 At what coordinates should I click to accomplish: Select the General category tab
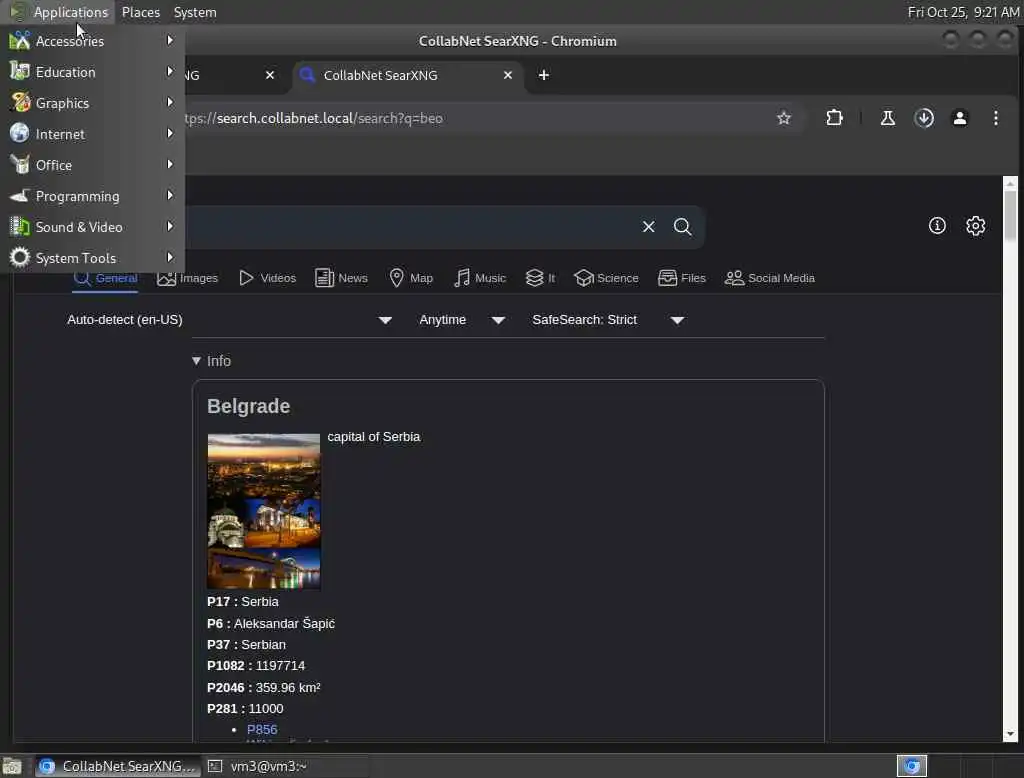coord(105,278)
